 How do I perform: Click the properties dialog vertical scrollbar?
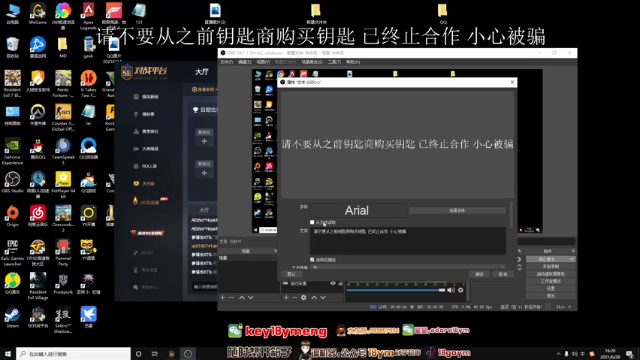coord(511,214)
